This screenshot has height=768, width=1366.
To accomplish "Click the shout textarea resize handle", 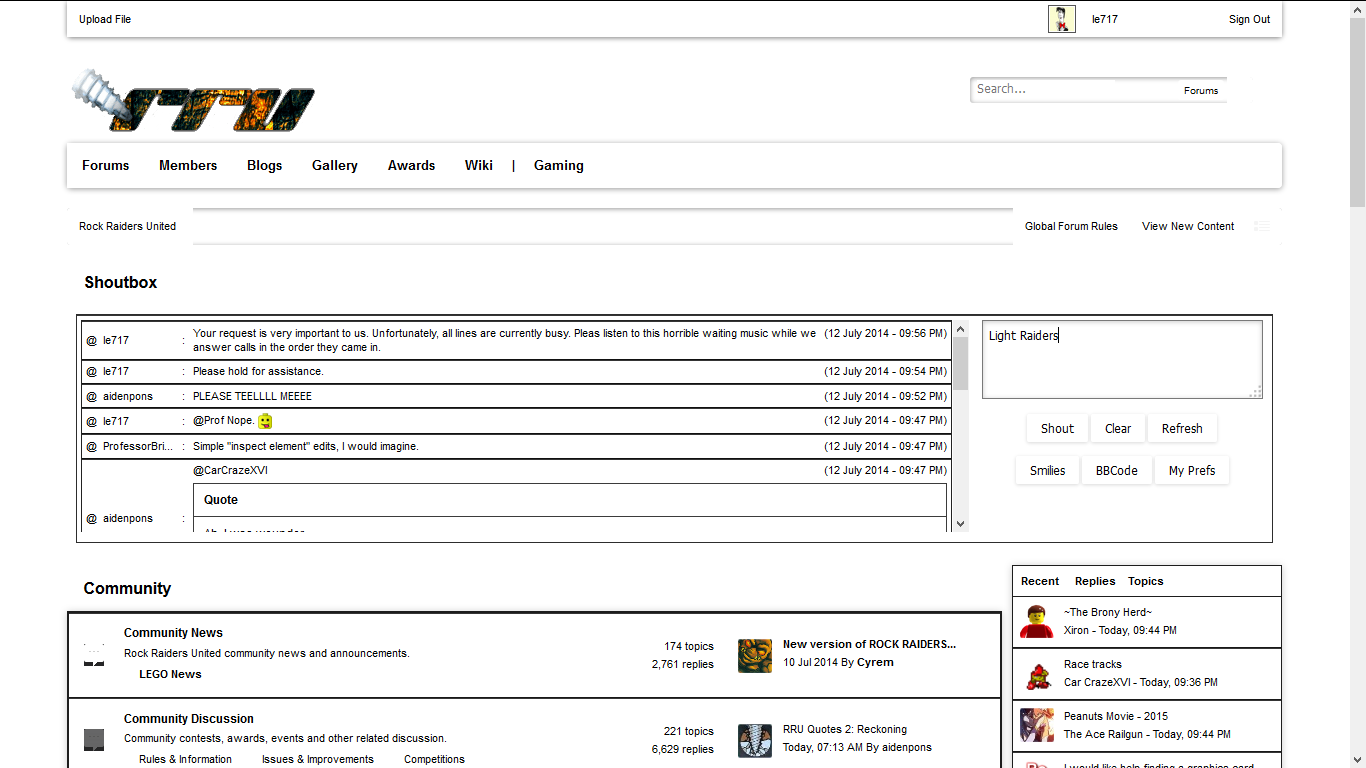I will coord(1255,391).
